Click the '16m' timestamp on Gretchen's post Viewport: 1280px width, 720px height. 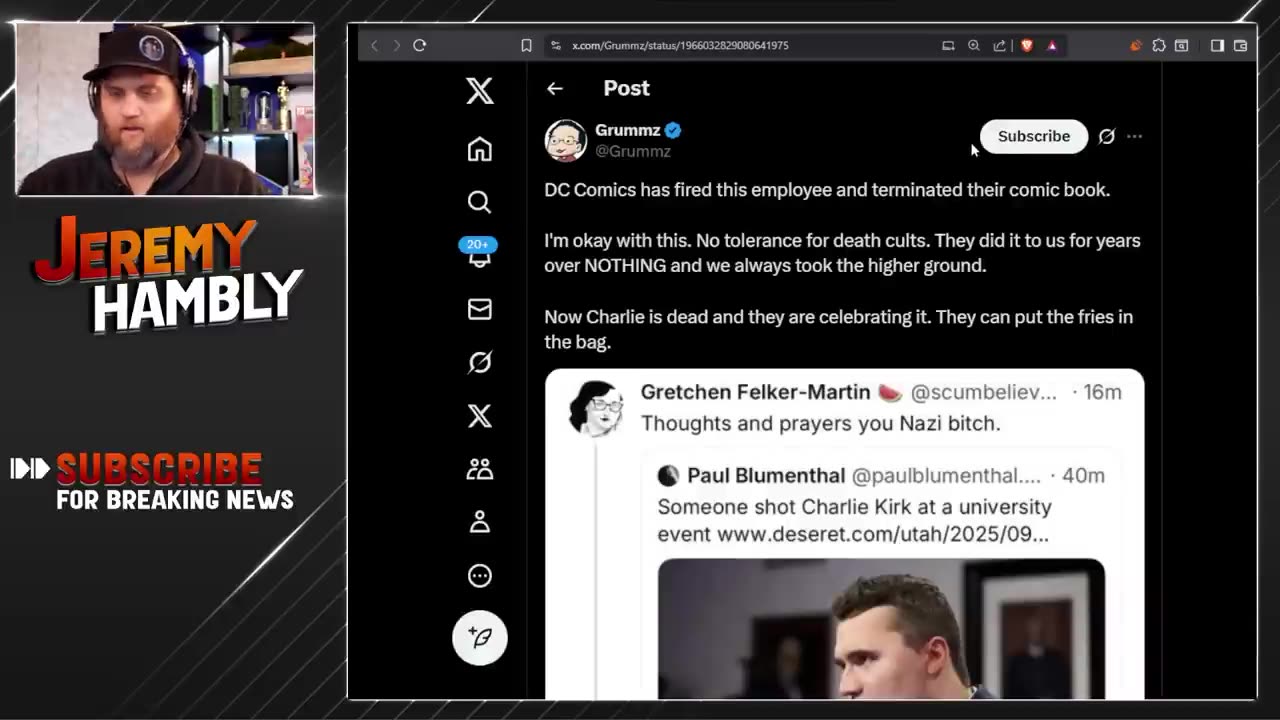pyautogui.click(x=1103, y=392)
